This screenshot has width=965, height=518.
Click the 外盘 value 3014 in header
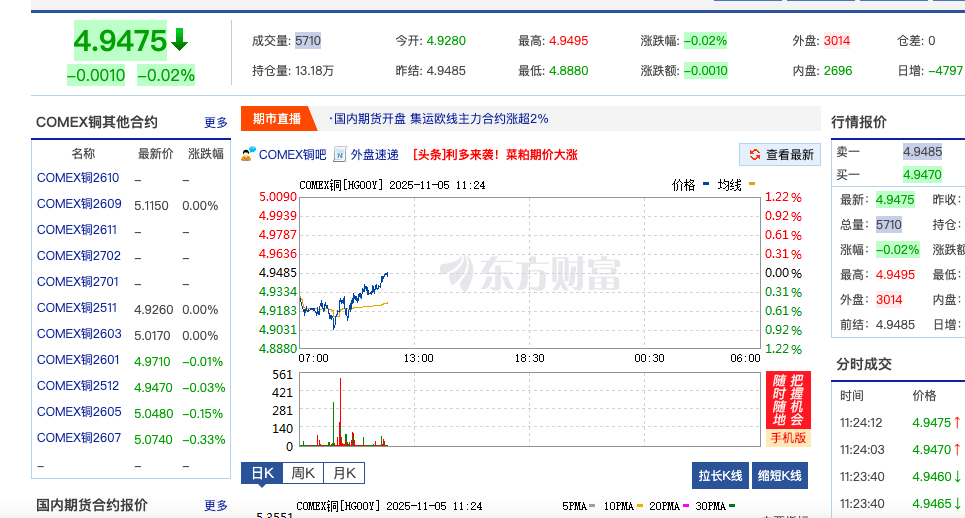coord(837,41)
